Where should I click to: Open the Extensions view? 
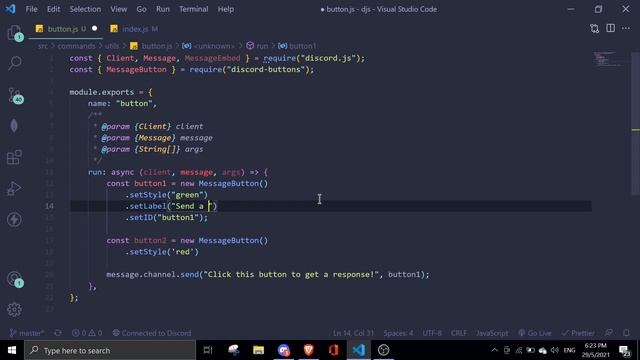click(x=14, y=158)
